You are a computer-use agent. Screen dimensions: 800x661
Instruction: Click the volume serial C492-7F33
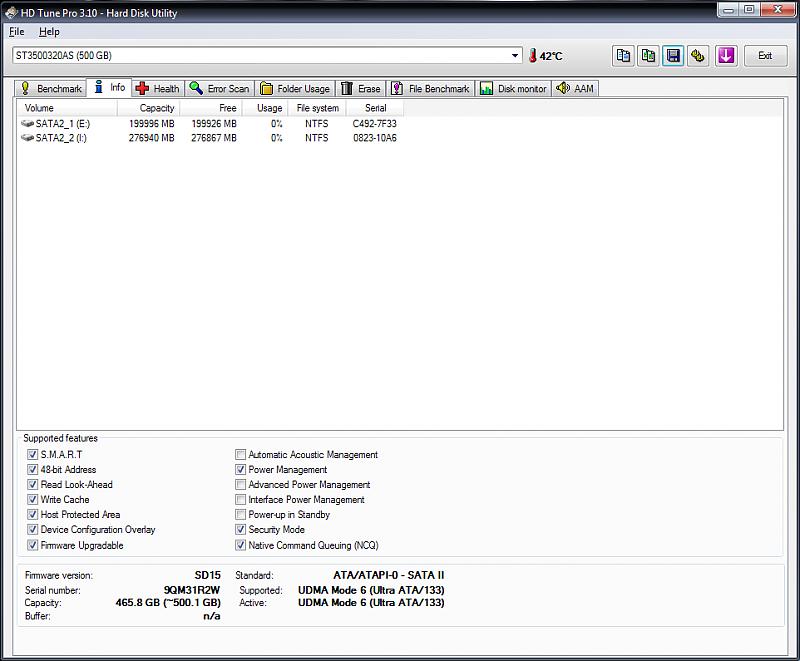374,123
